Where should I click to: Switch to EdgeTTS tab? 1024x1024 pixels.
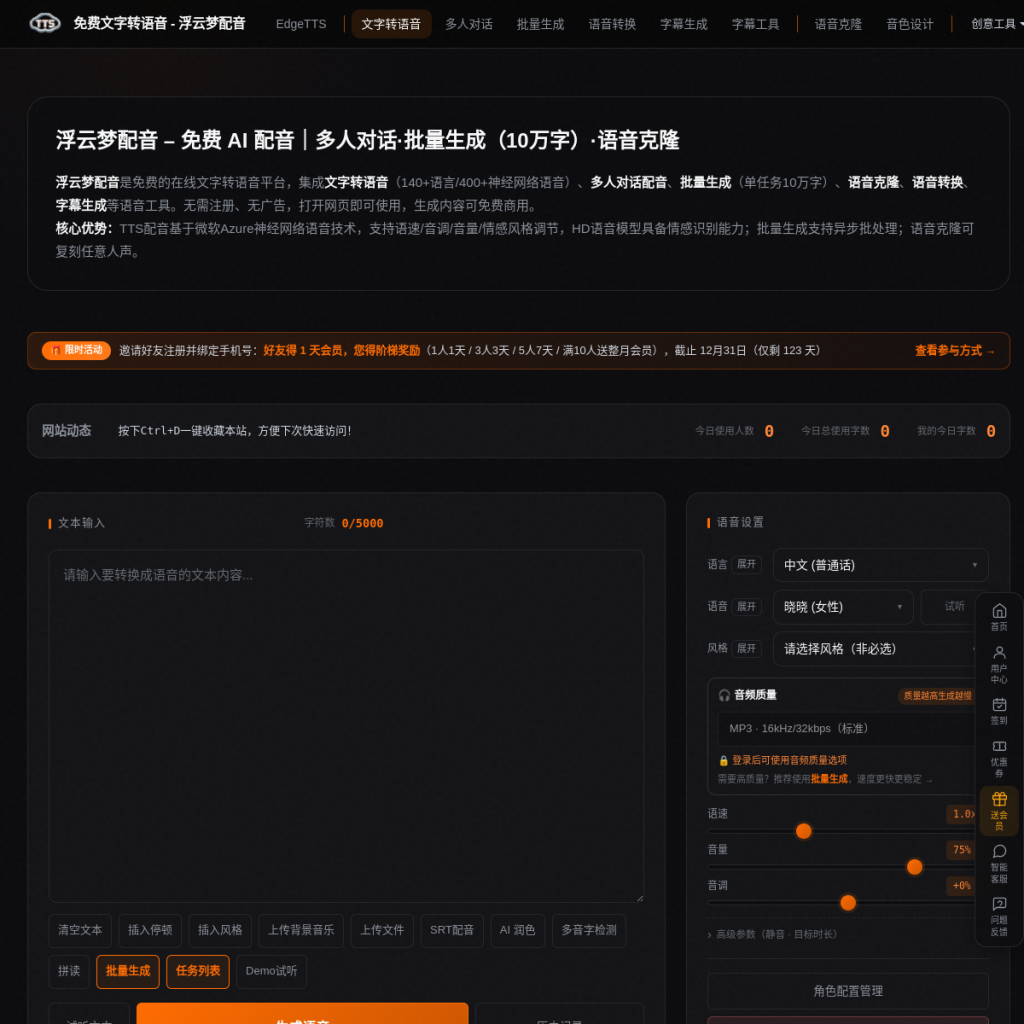pos(301,24)
